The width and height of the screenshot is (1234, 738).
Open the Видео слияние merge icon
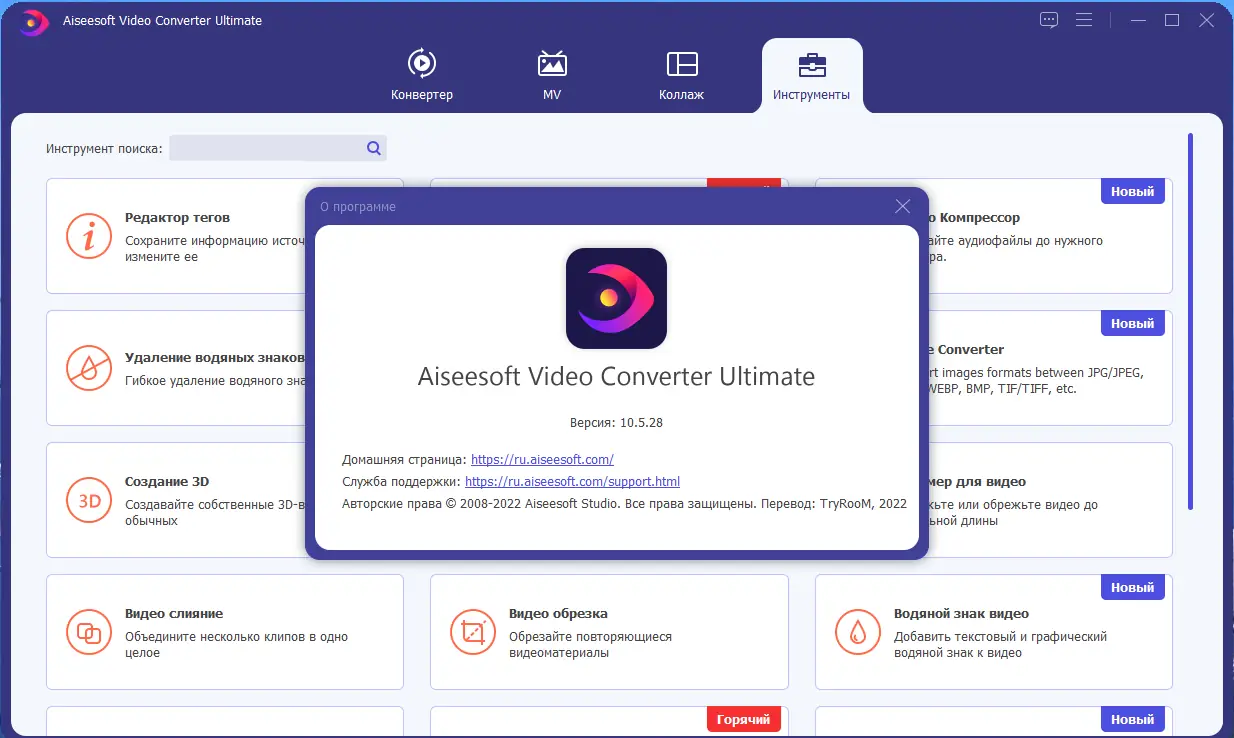88,632
